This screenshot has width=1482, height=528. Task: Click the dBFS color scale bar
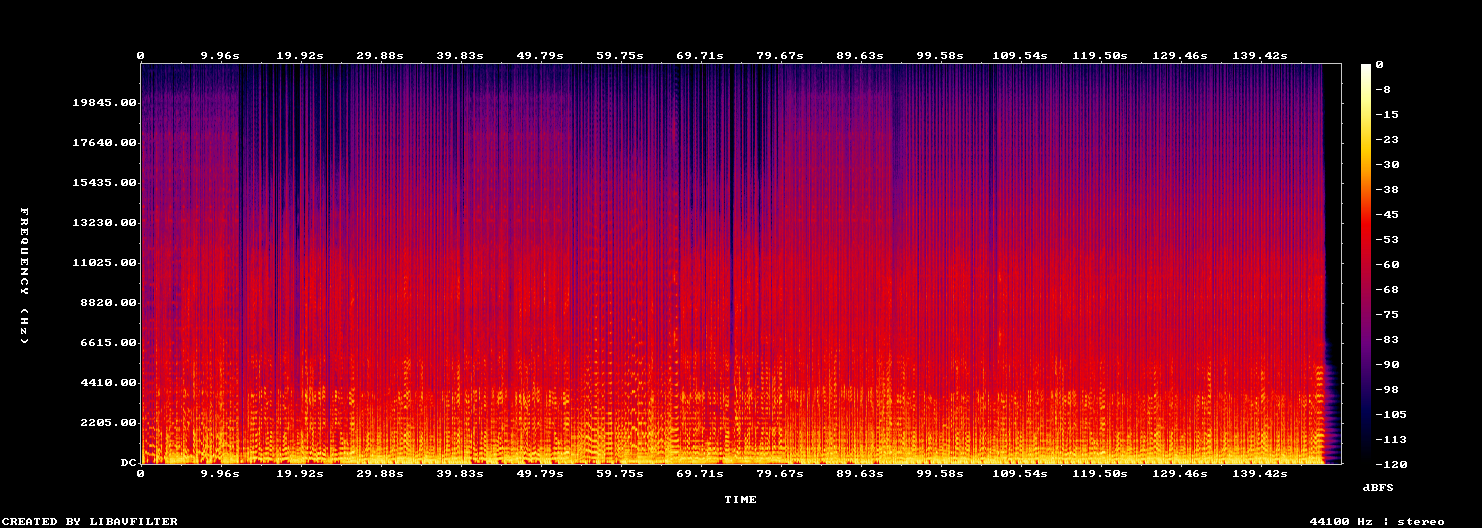[1366, 264]
